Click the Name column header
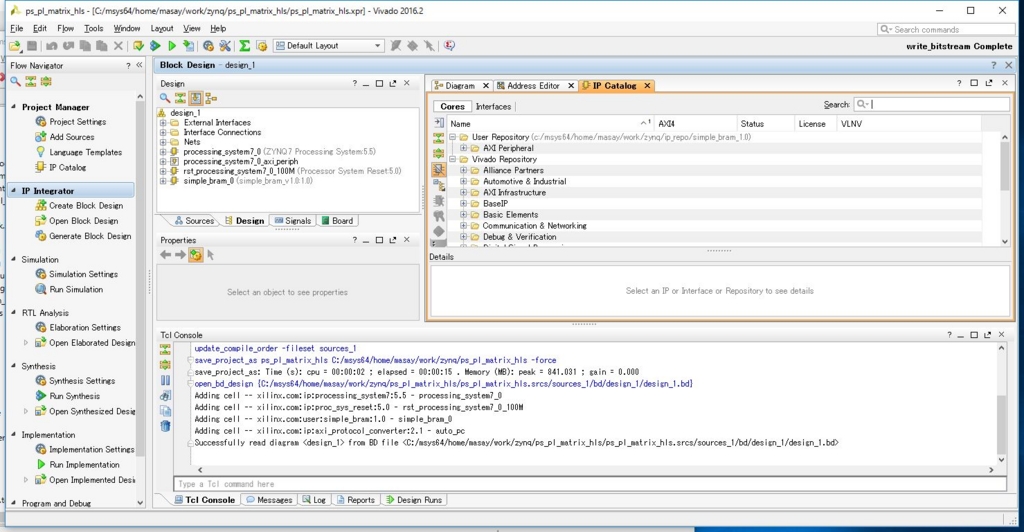The height and width of the screenshot is (532, 1024). click(550, 123)
